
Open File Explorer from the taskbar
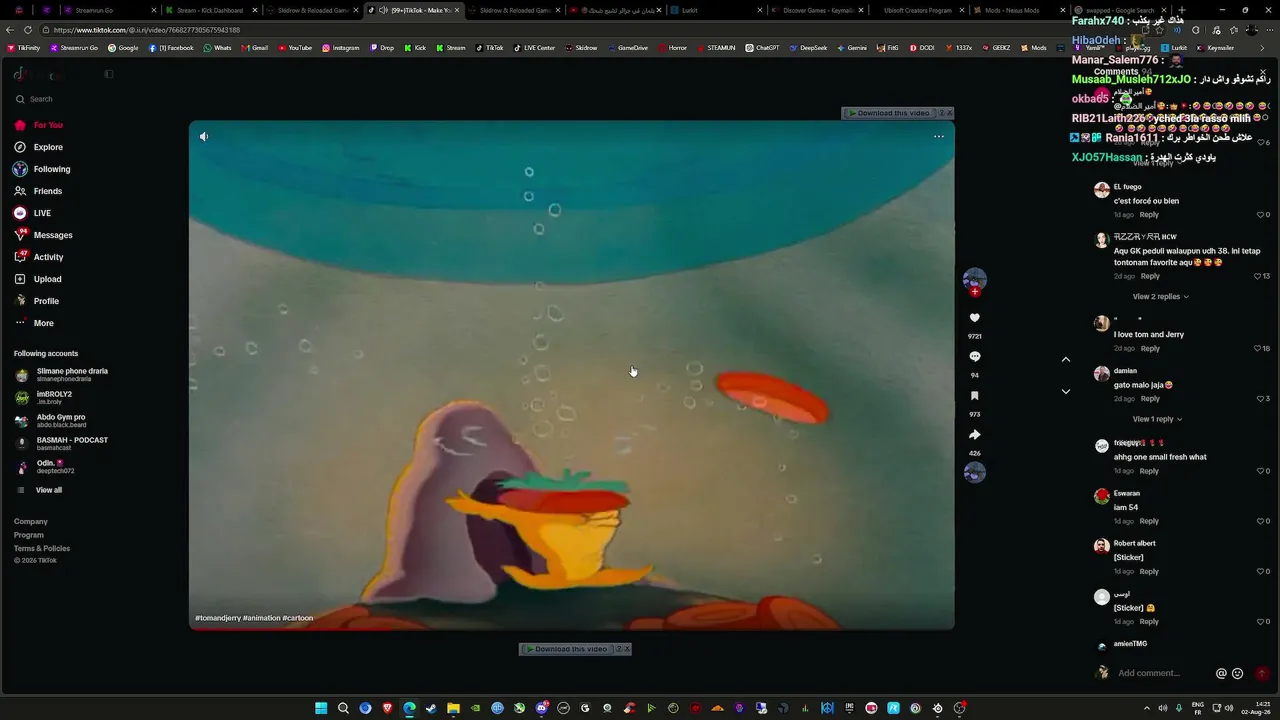453,708
